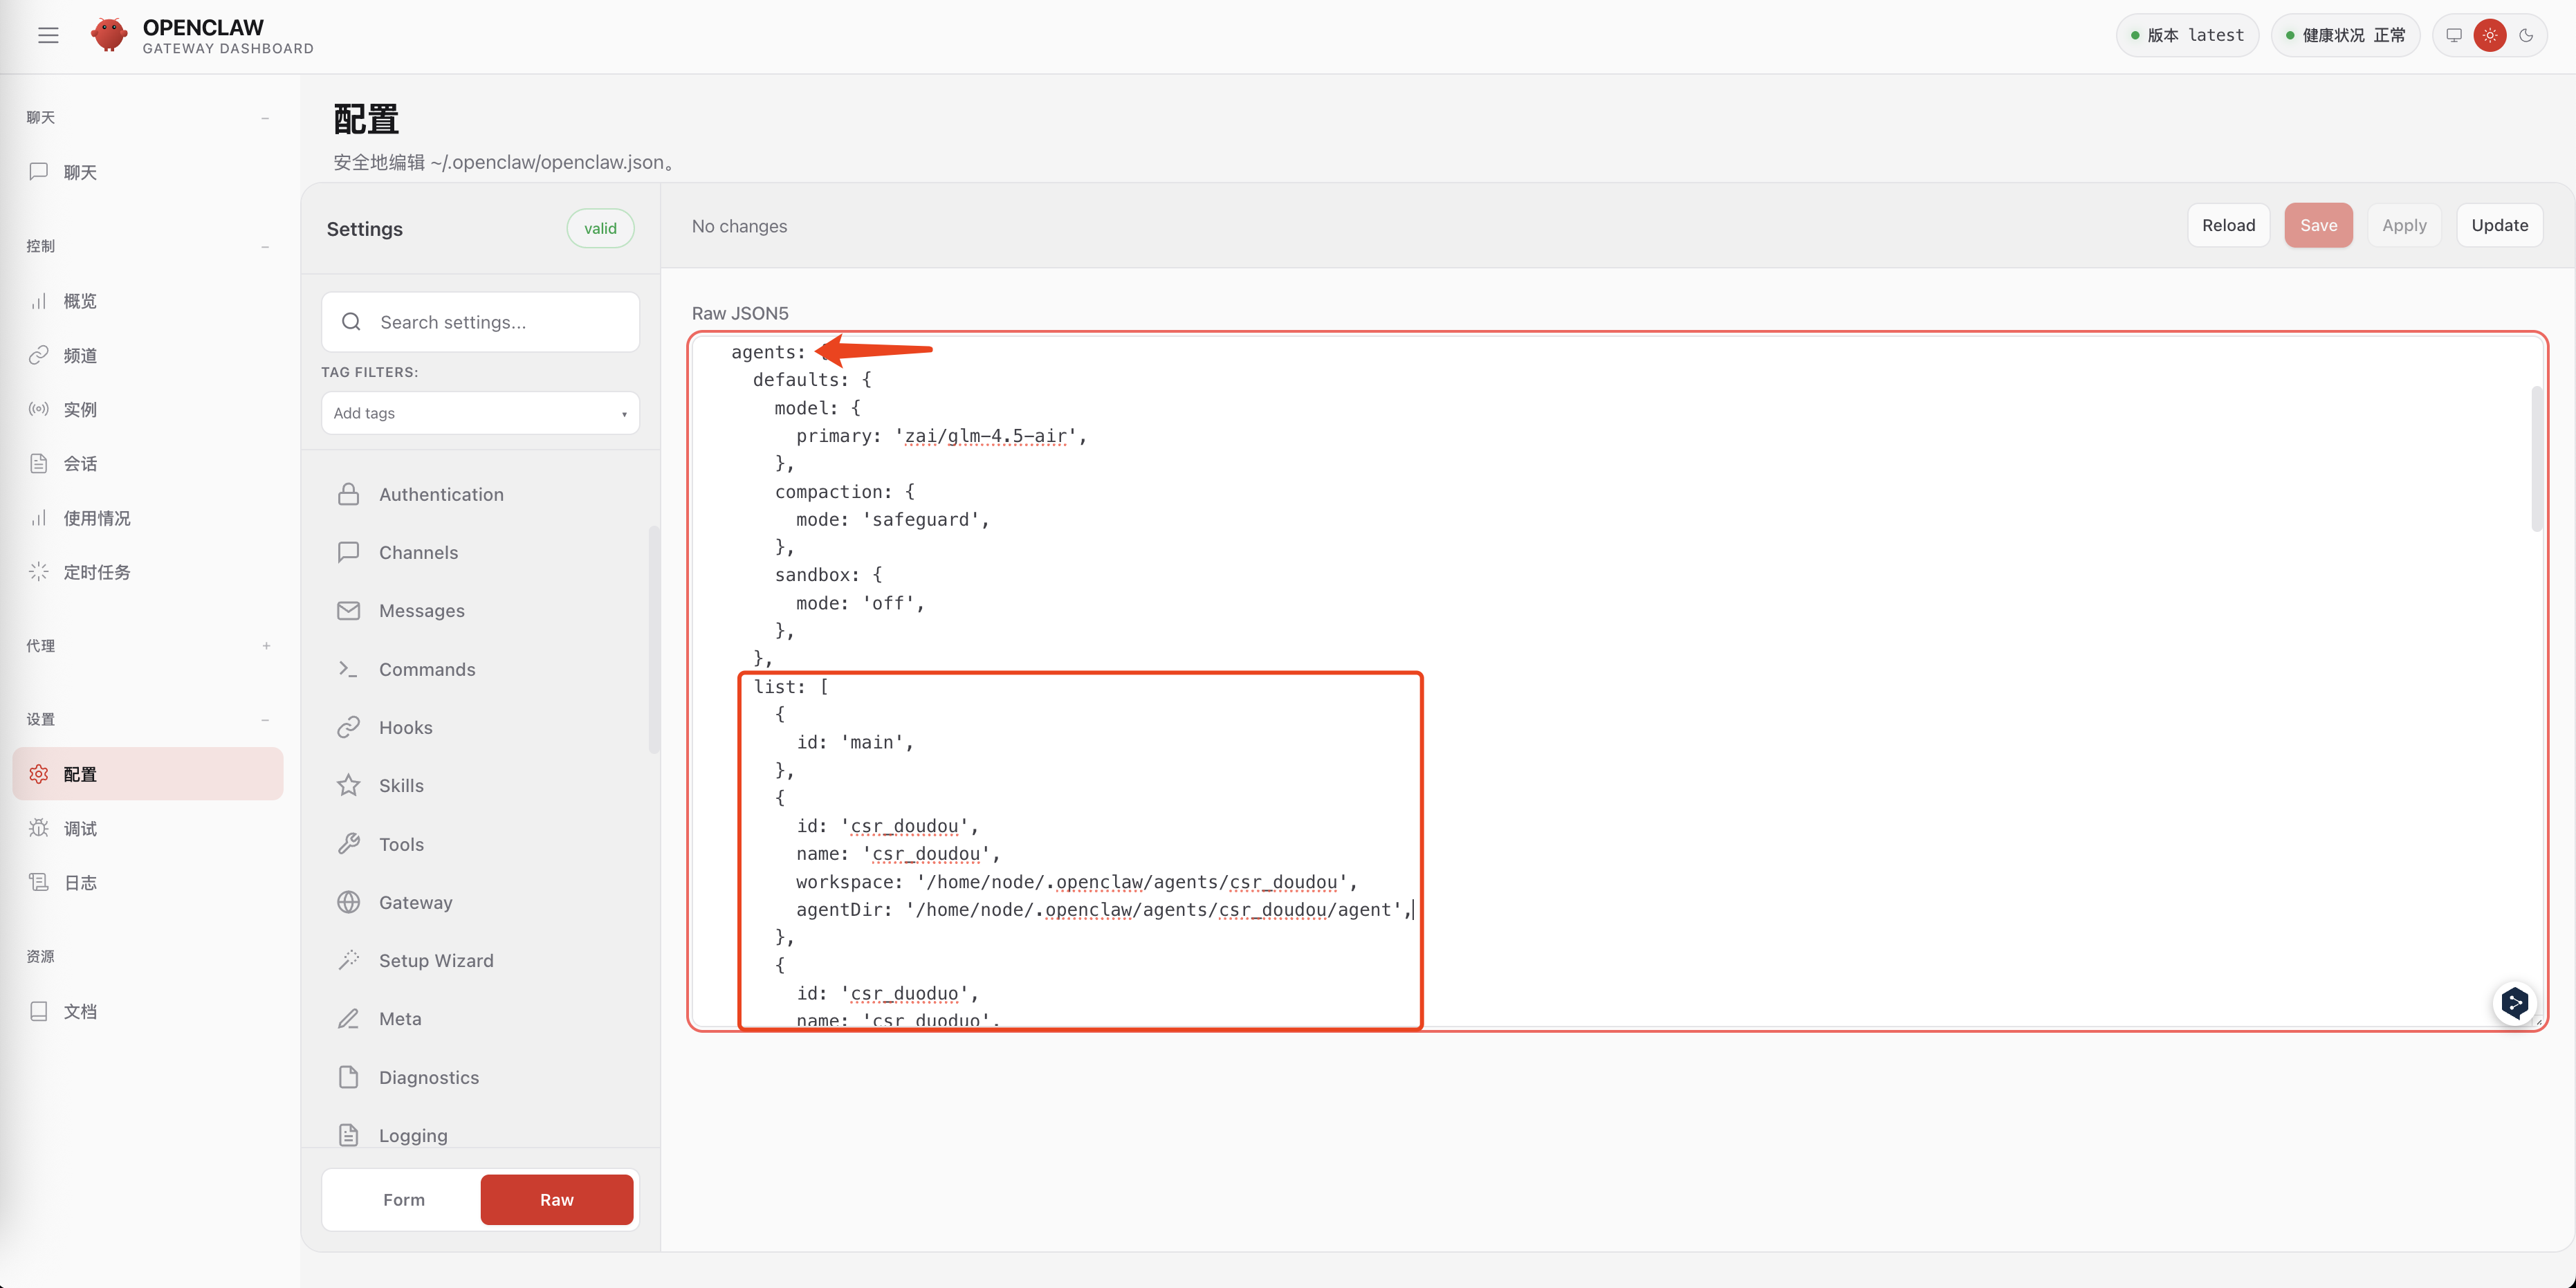Click the Raw JSON5 editor scrollbar
2576x1288 pixels.
tap(2536, 460)
